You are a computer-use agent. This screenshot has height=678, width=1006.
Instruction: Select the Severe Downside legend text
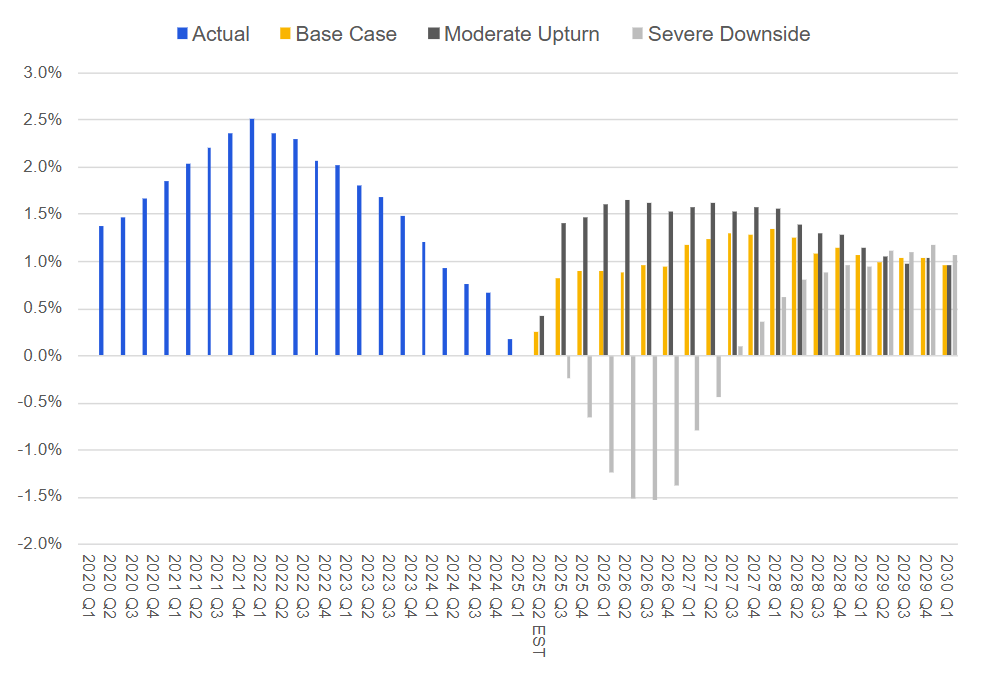[x=729, y=34]
